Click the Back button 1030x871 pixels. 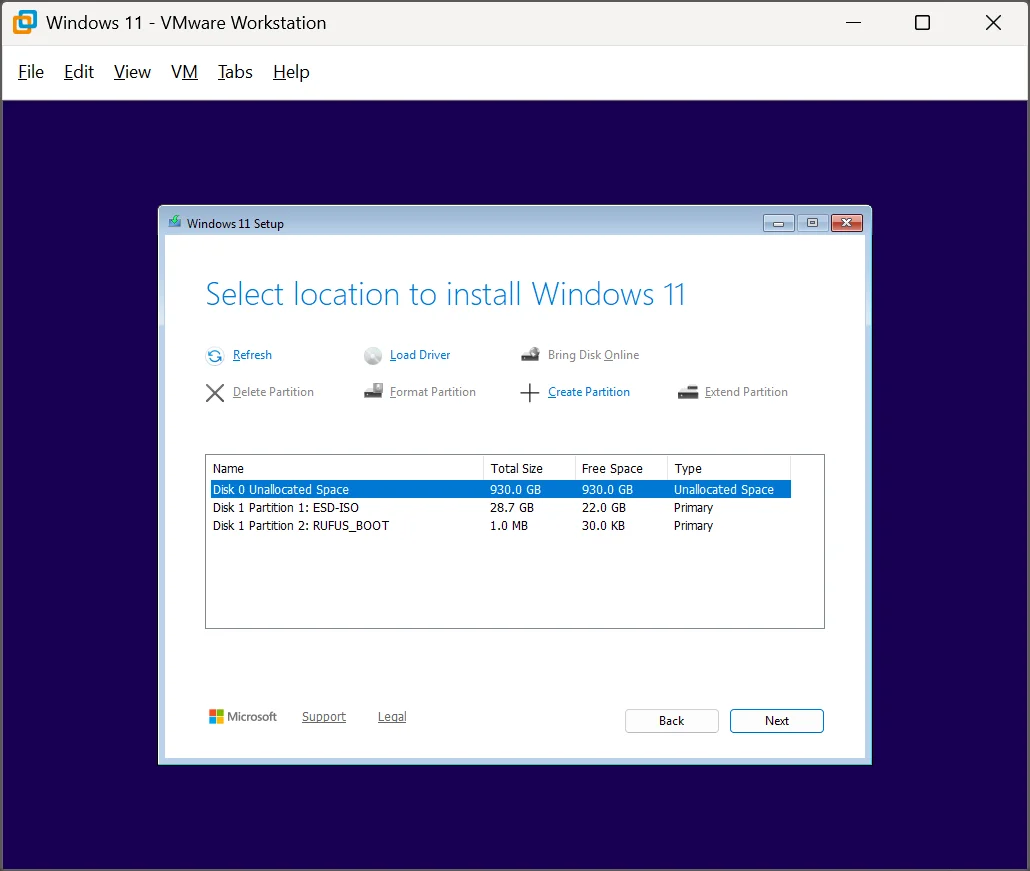click(x=671, y=721)
